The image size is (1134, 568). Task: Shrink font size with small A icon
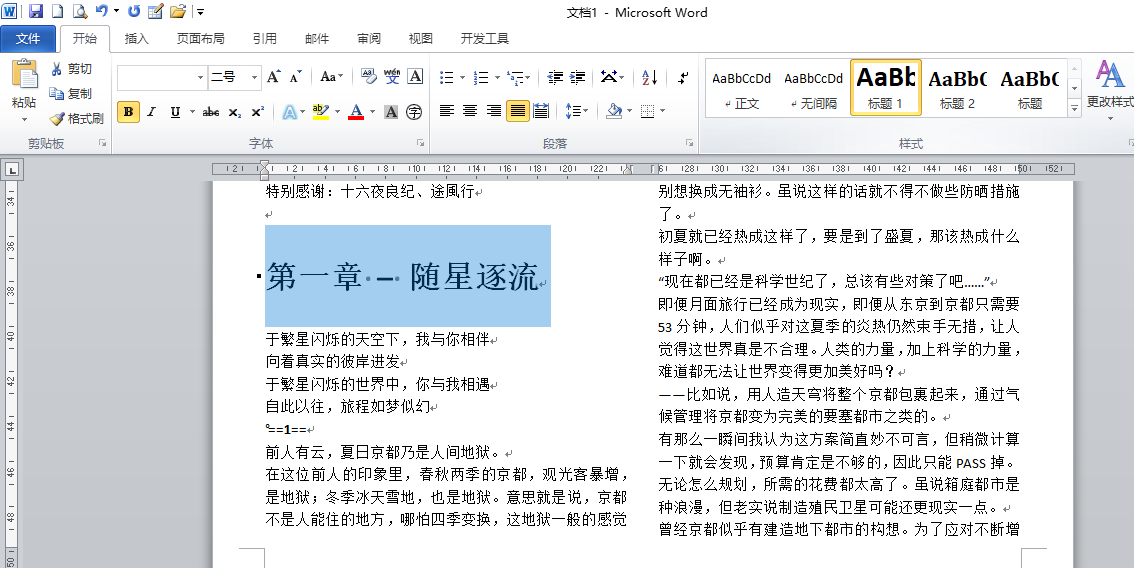pyautogui.click(x=295, y=77)
